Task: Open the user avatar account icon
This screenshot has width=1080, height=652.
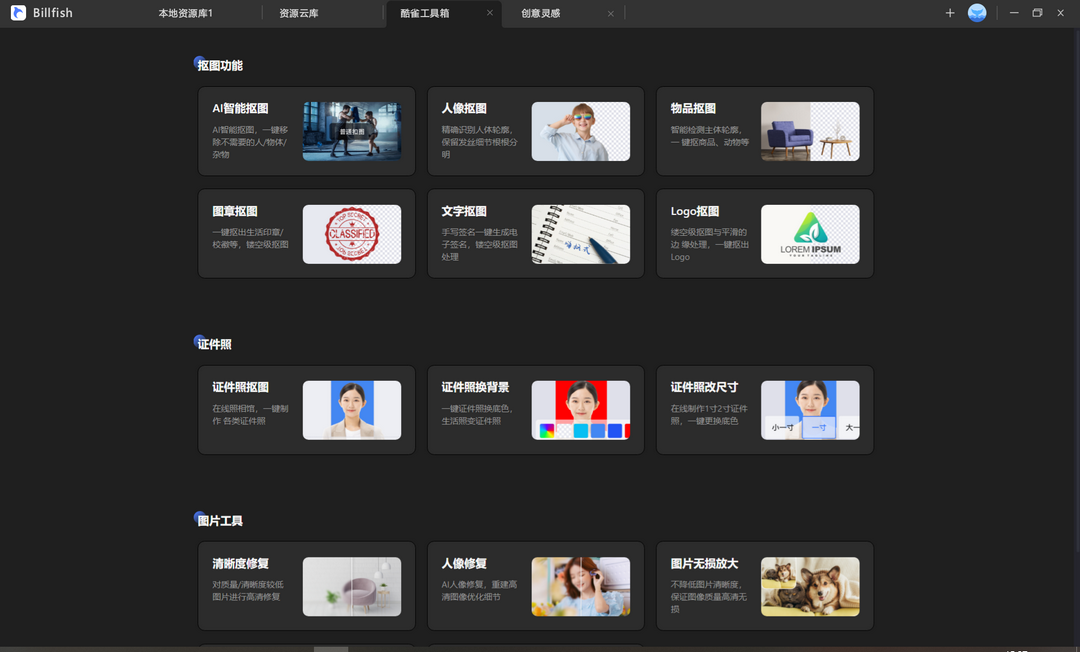Action: tap(977, 13)
